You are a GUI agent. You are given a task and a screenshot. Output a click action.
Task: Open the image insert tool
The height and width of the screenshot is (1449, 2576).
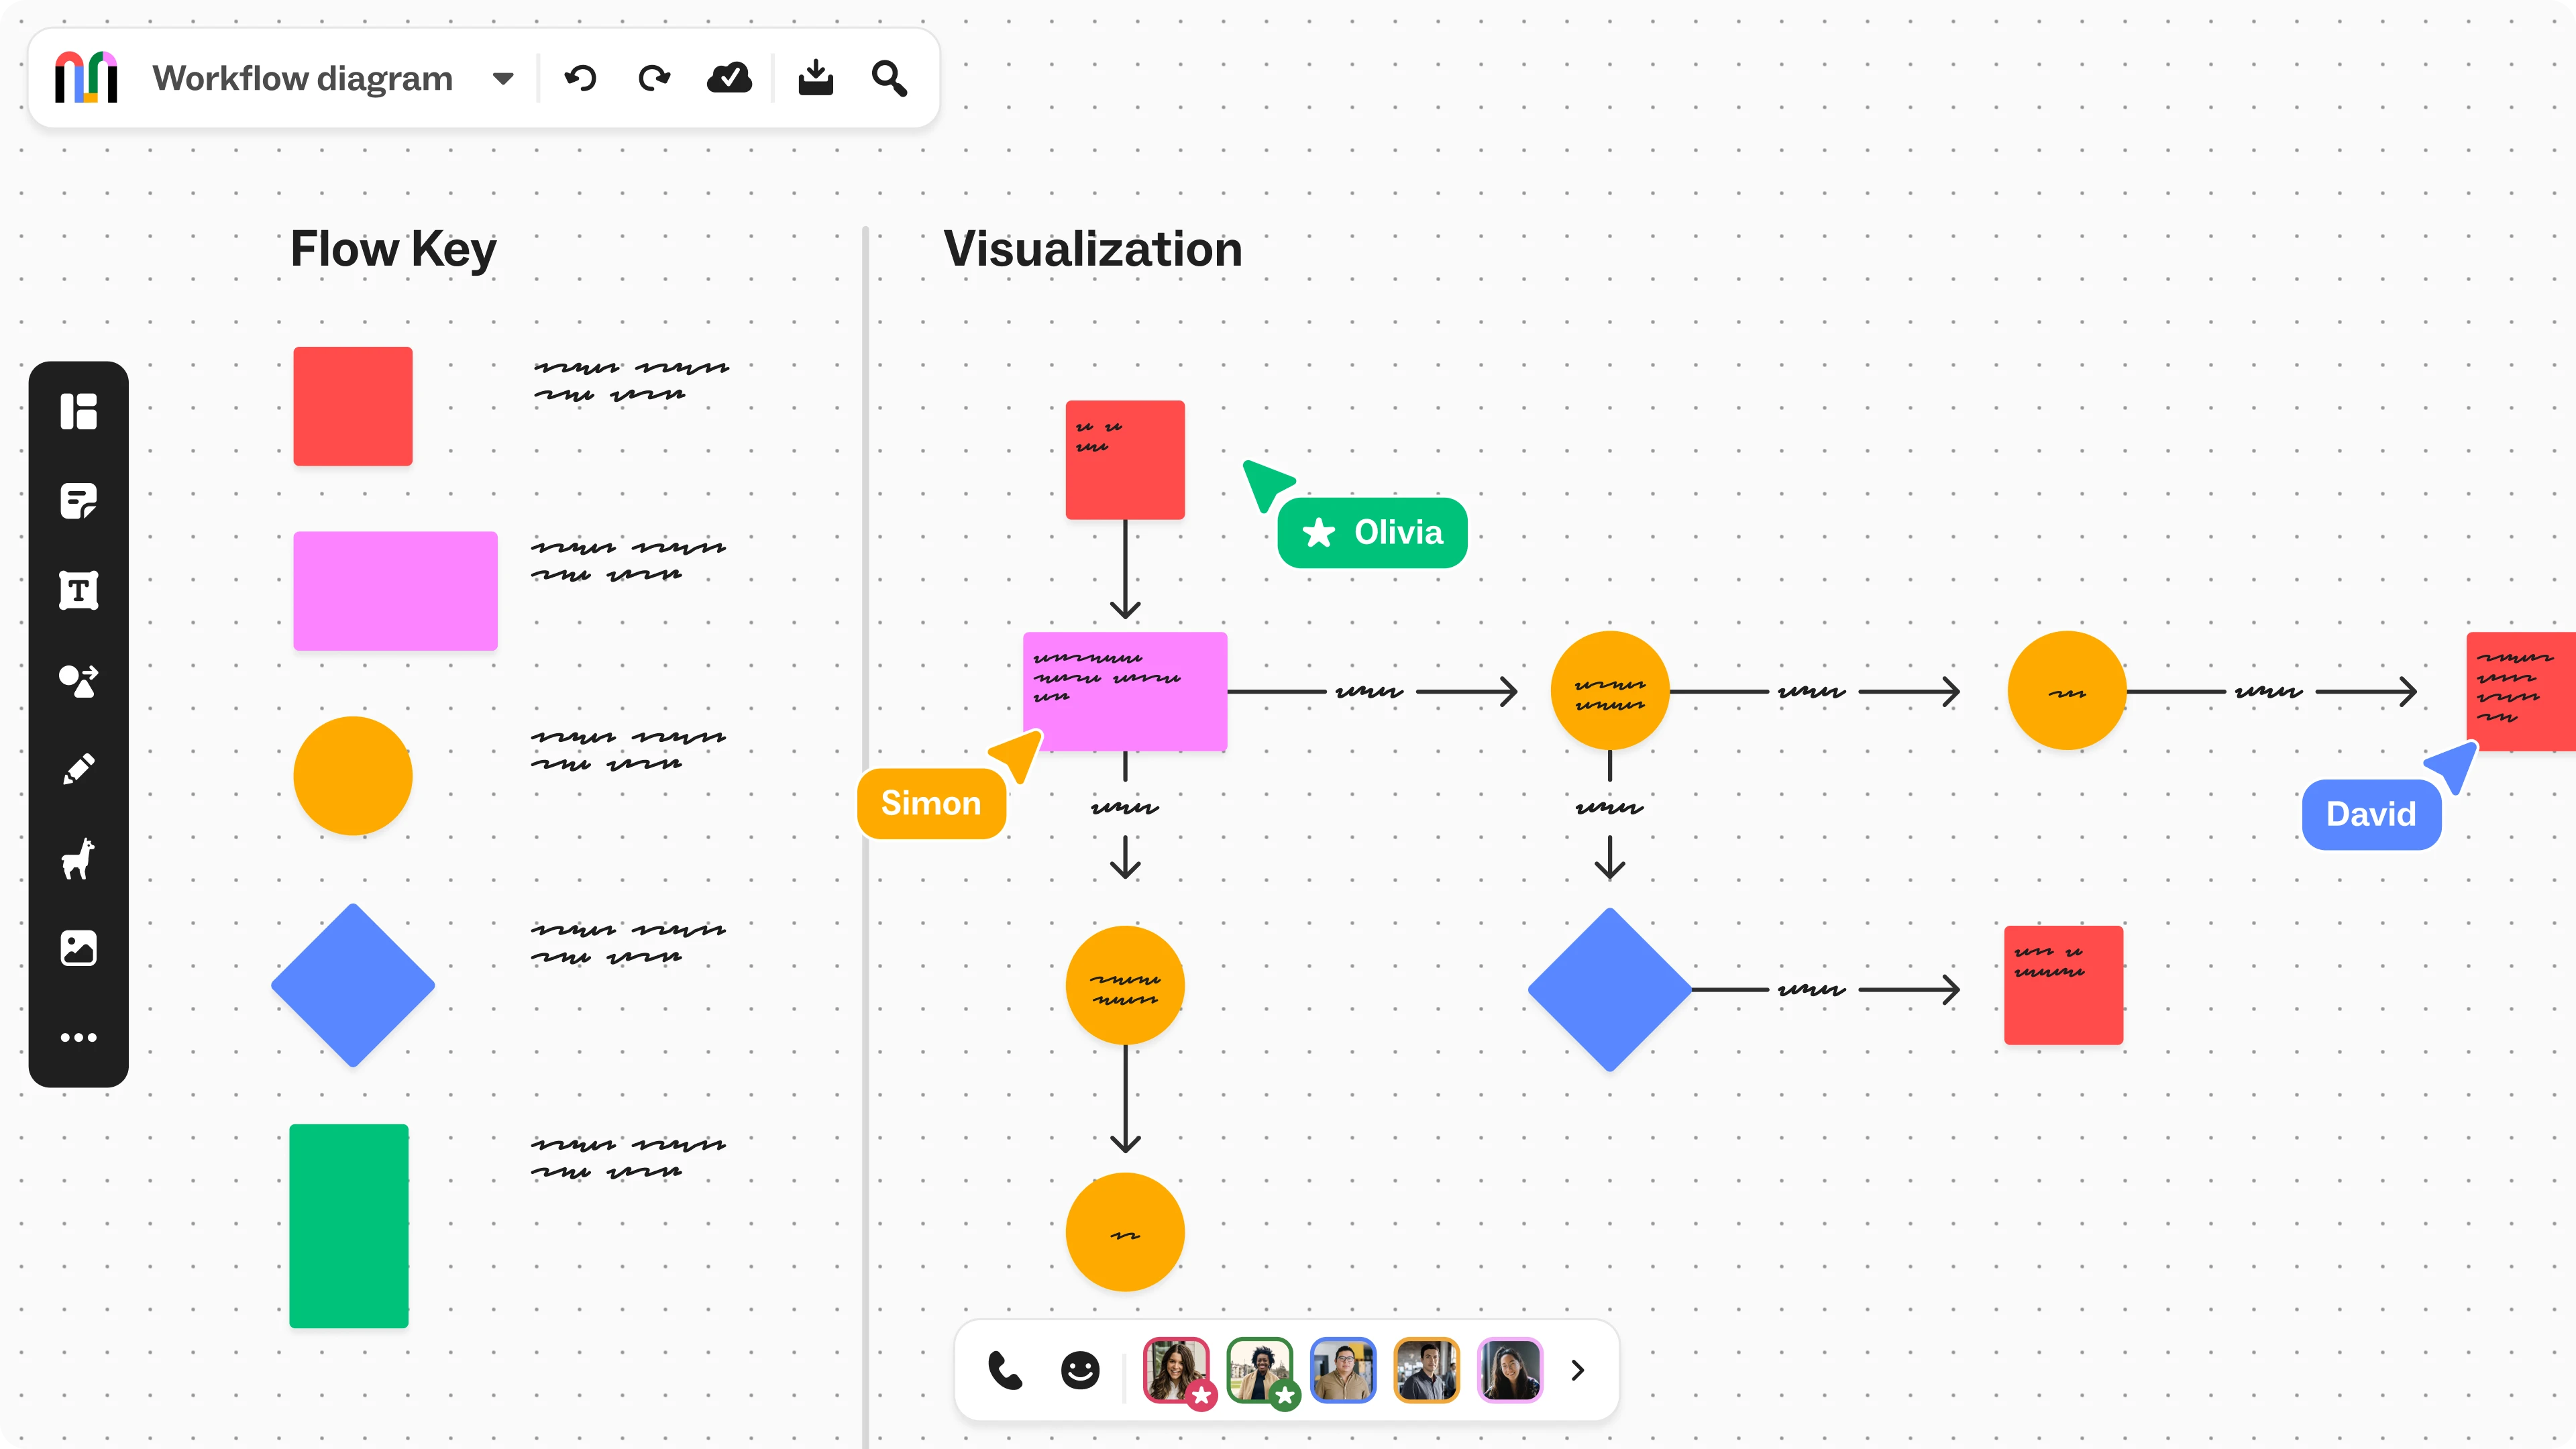click(x=79, y=948)
